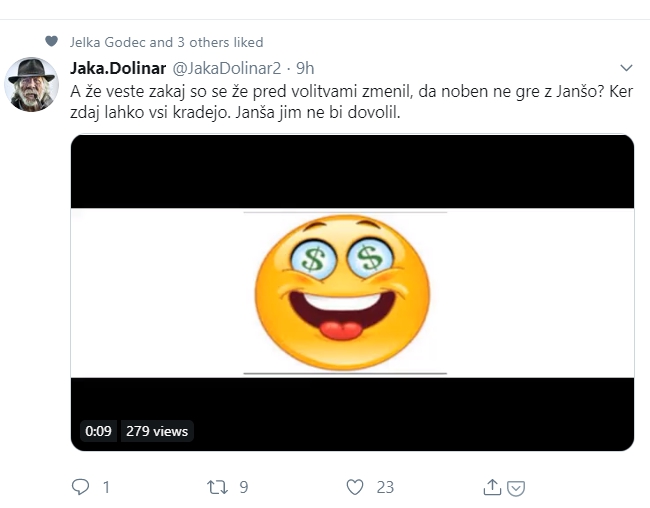
Task: Open the Jaka.Dolinar display name link
Action: pos(118,68)
